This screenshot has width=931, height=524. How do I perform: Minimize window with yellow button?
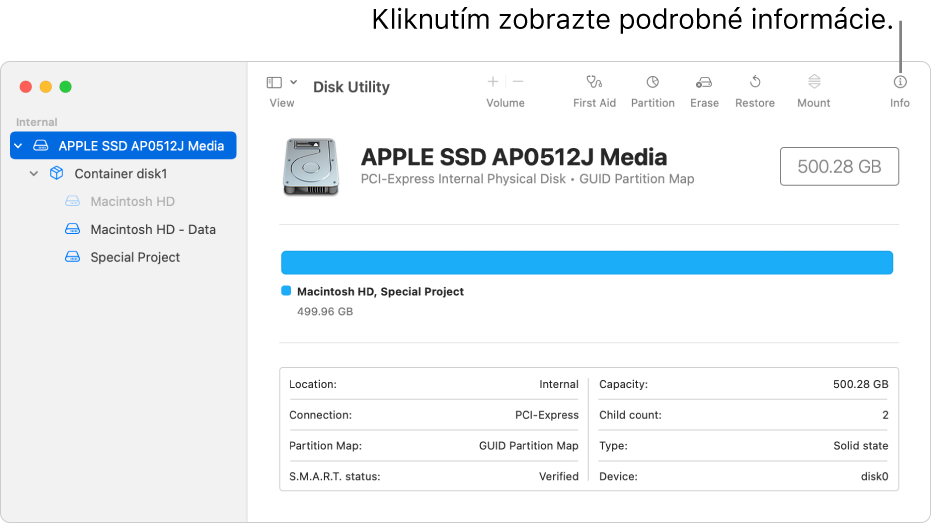46,87
